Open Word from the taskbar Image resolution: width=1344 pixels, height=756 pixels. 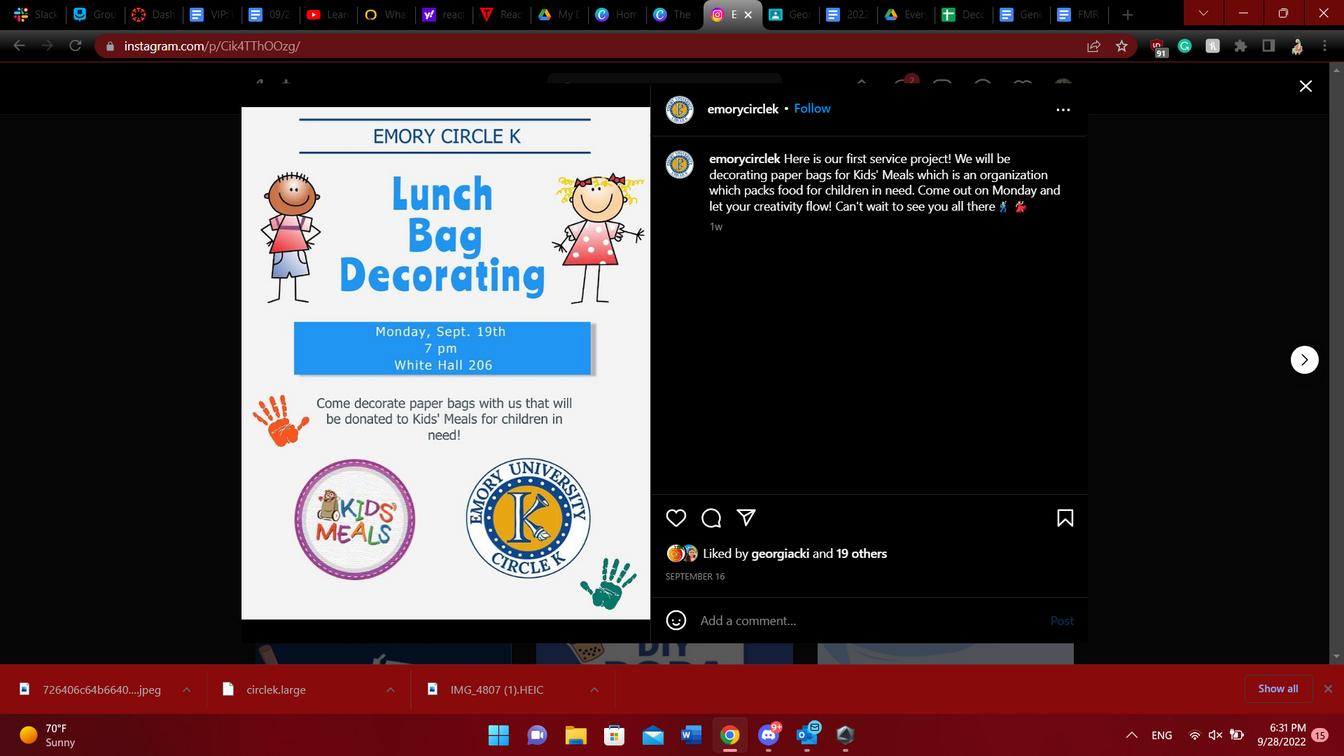(x=691, y=736)
